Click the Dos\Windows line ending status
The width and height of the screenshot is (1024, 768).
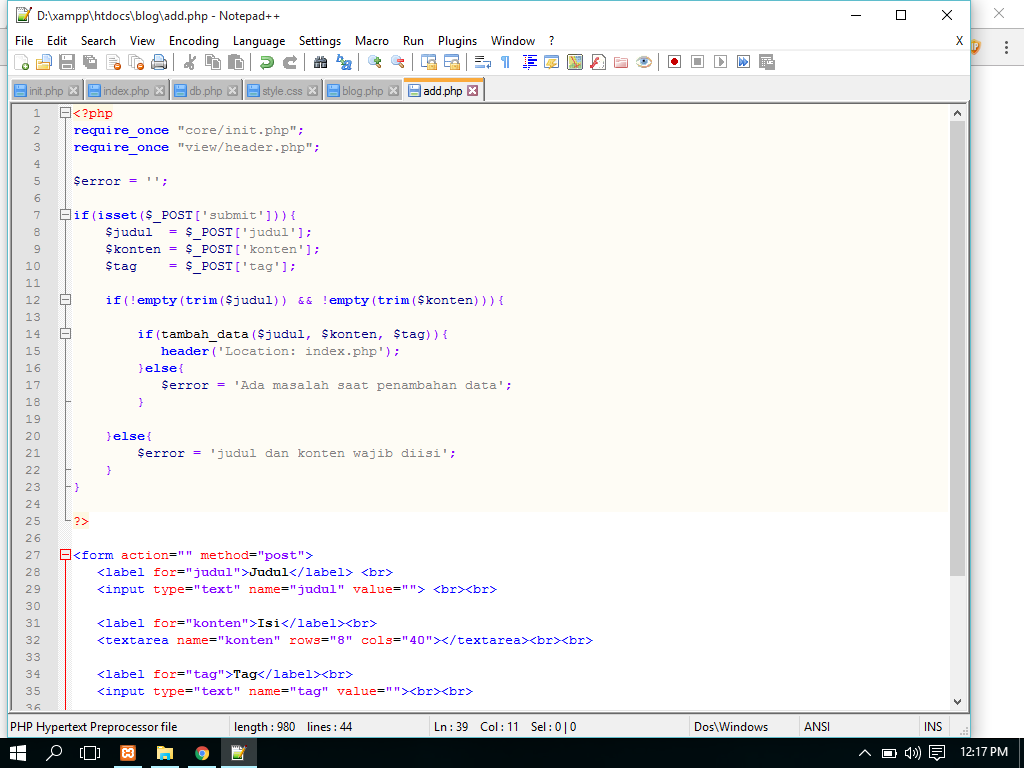(x=731, y=727)
